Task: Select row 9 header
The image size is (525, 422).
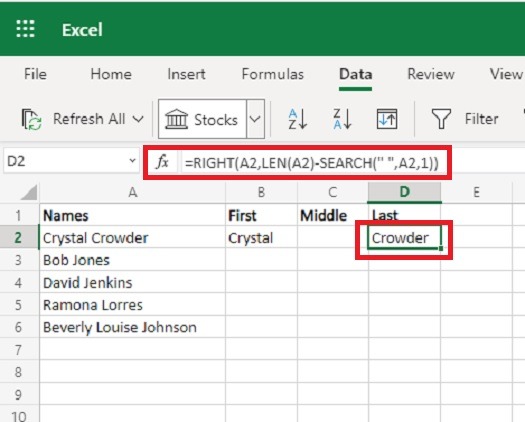Action: [x=19, y=395]
